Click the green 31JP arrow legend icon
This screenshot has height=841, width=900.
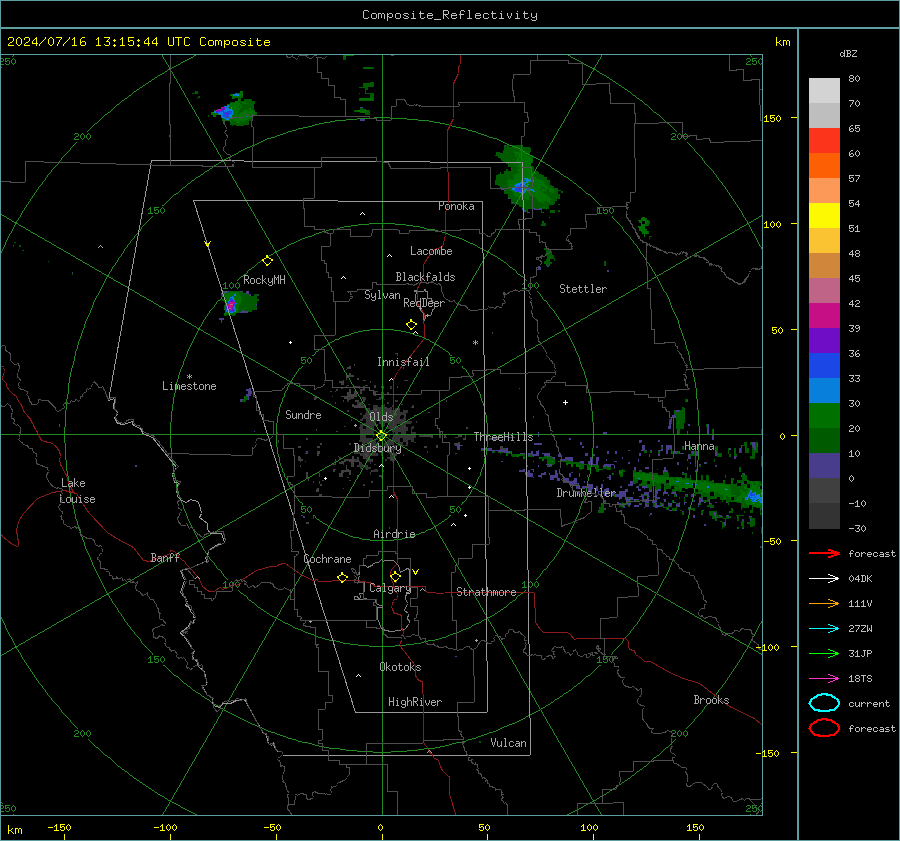tap(824, 653)
